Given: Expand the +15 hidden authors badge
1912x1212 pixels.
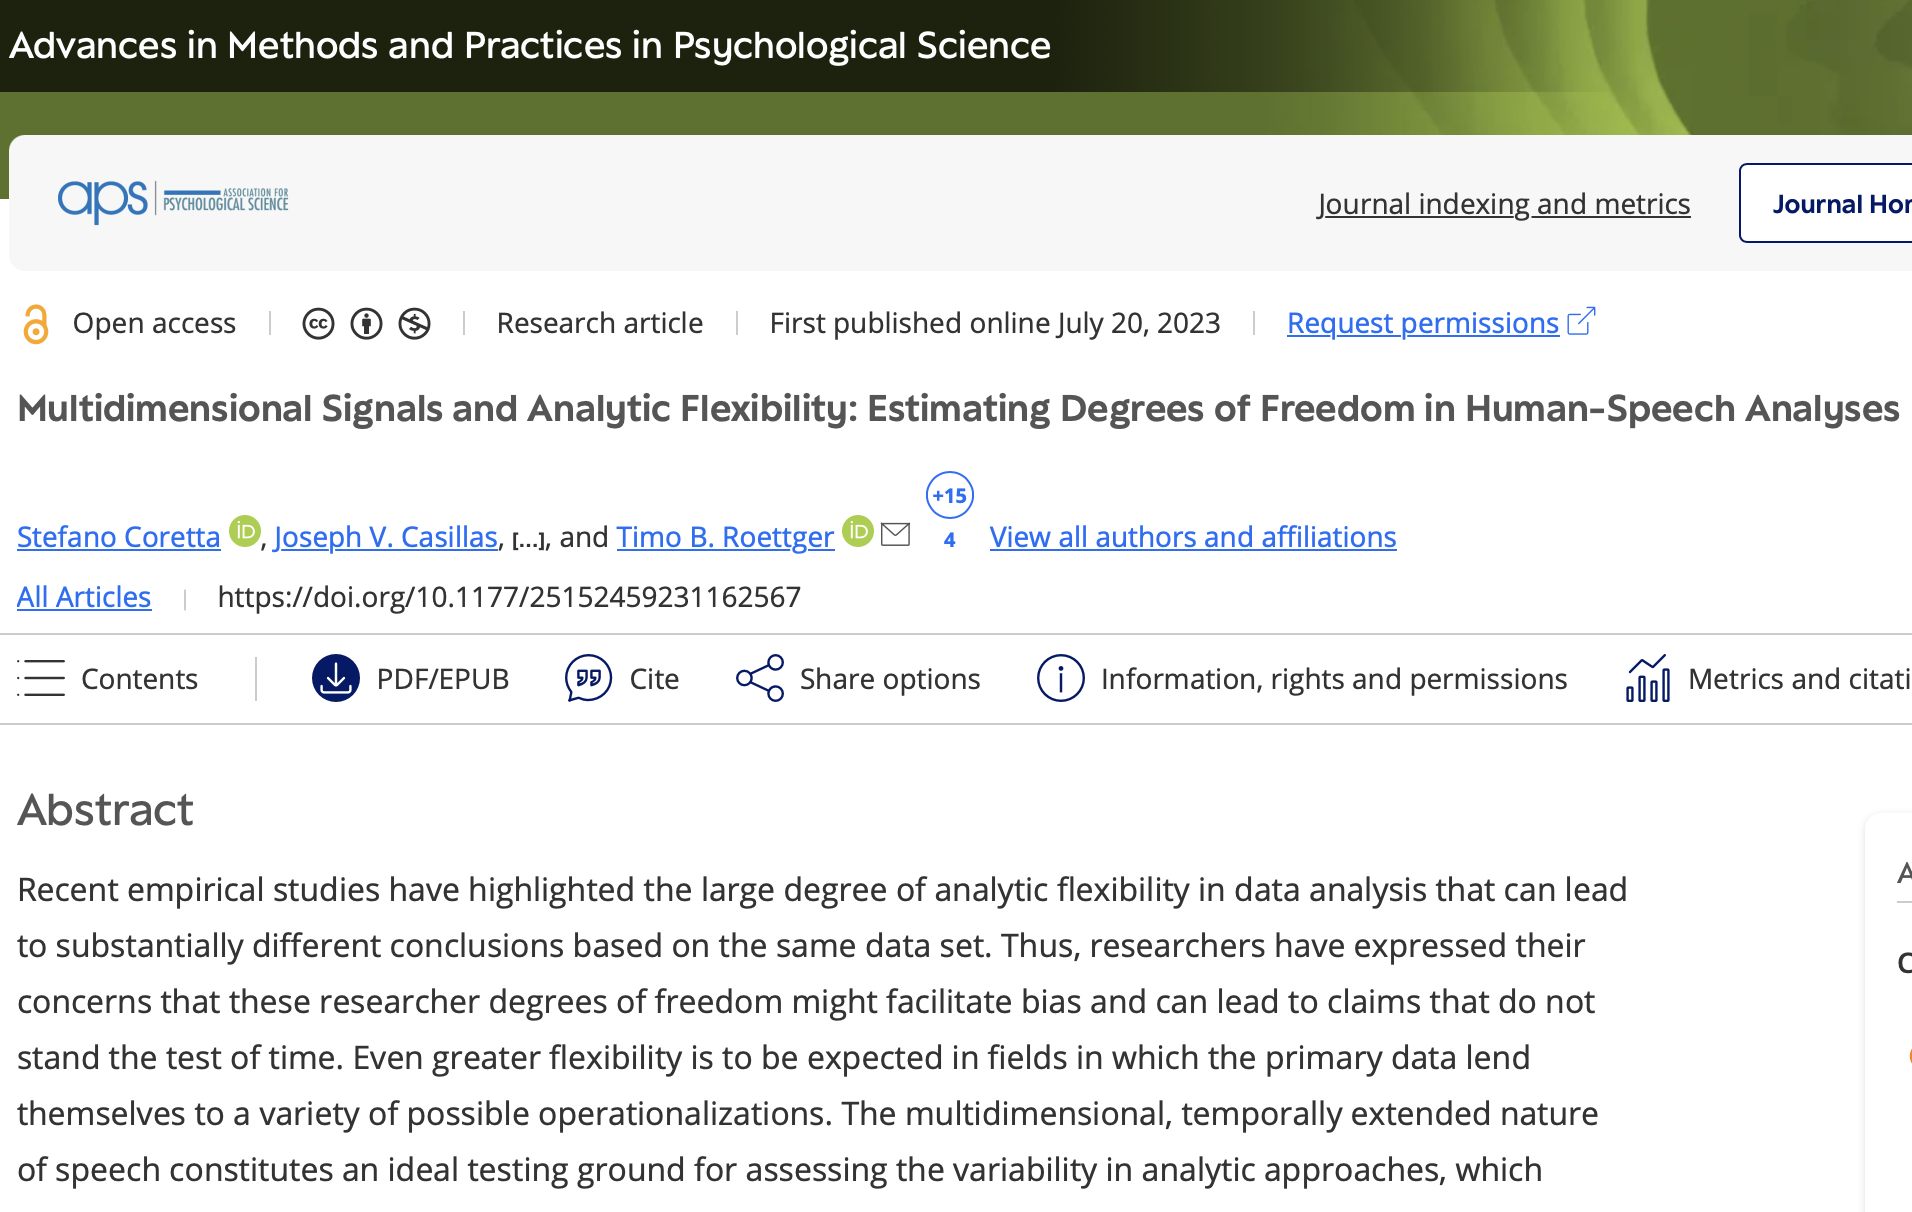Looking at the screenshot, I should [950, 496].
